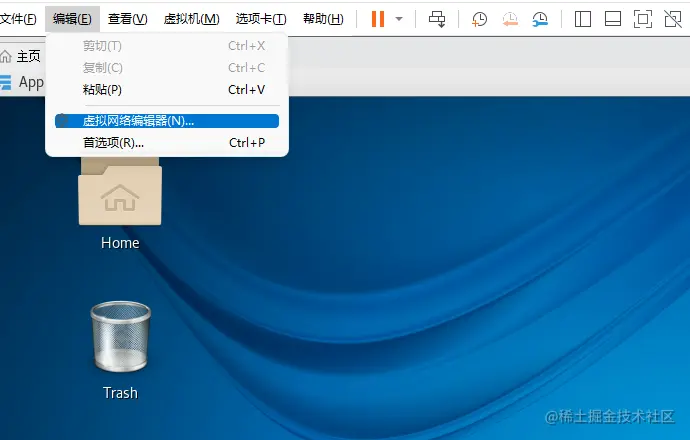690x440 pixels.
Task: Open the power options dropdown arrow beside pause
Action: (399, 19)
